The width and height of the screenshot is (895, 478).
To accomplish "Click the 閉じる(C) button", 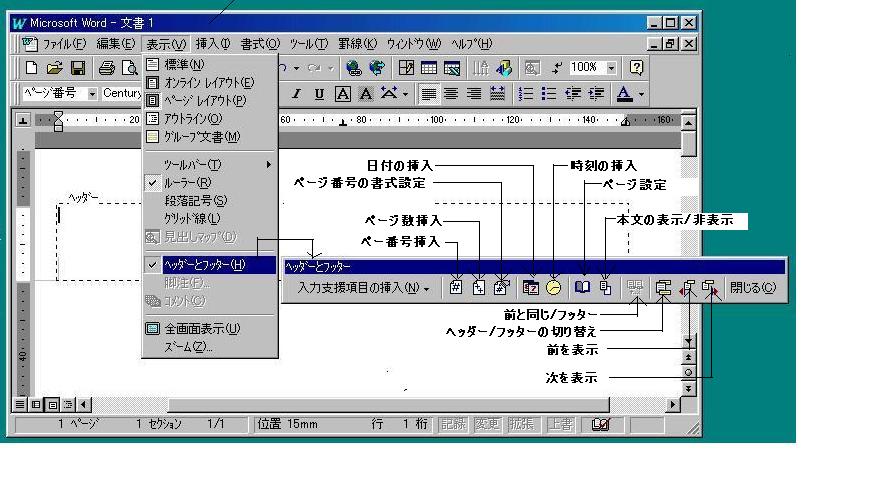I will point(753,288).
